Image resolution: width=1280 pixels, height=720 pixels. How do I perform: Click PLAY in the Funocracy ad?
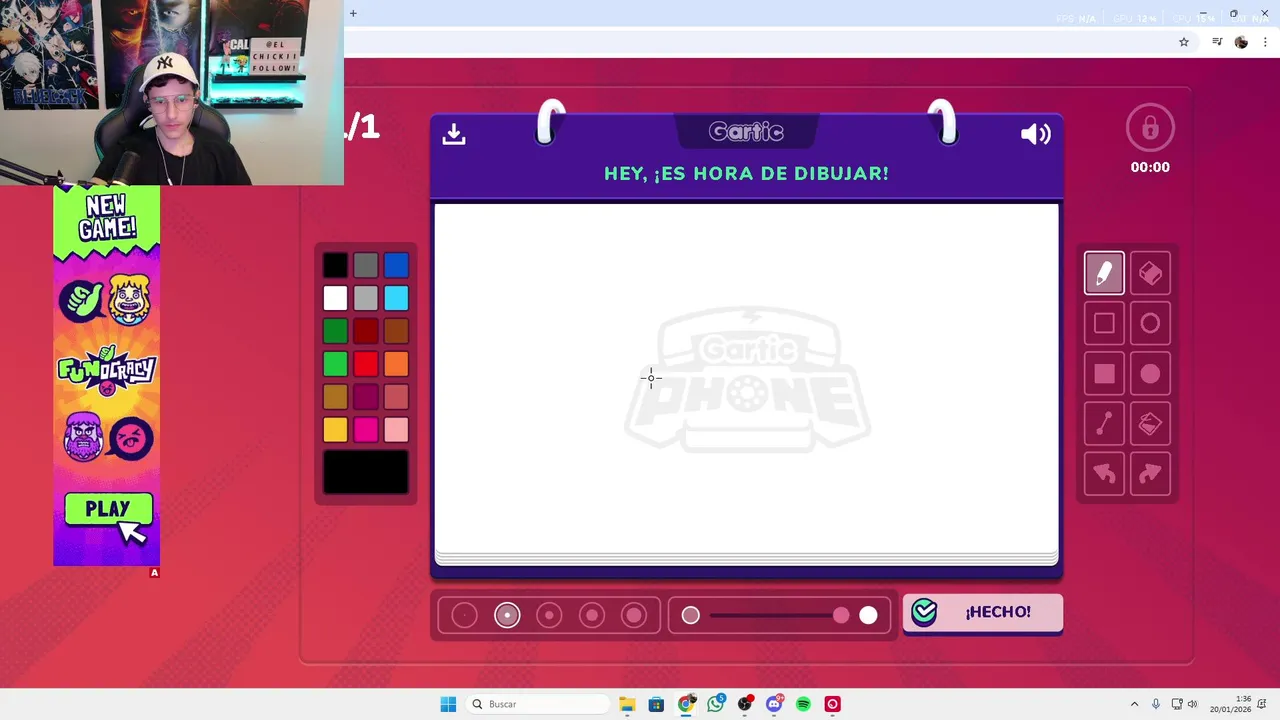(x=108, y=510)
